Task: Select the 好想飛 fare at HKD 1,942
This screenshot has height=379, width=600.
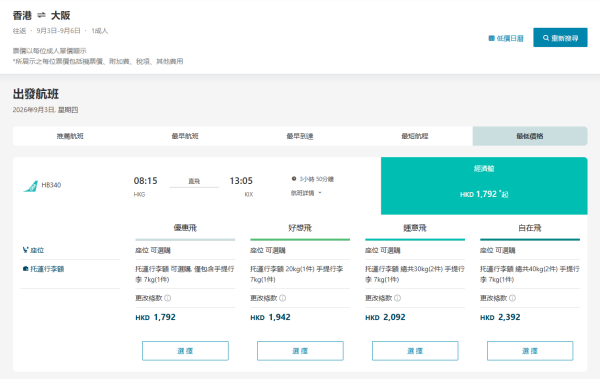Action: 300,351
